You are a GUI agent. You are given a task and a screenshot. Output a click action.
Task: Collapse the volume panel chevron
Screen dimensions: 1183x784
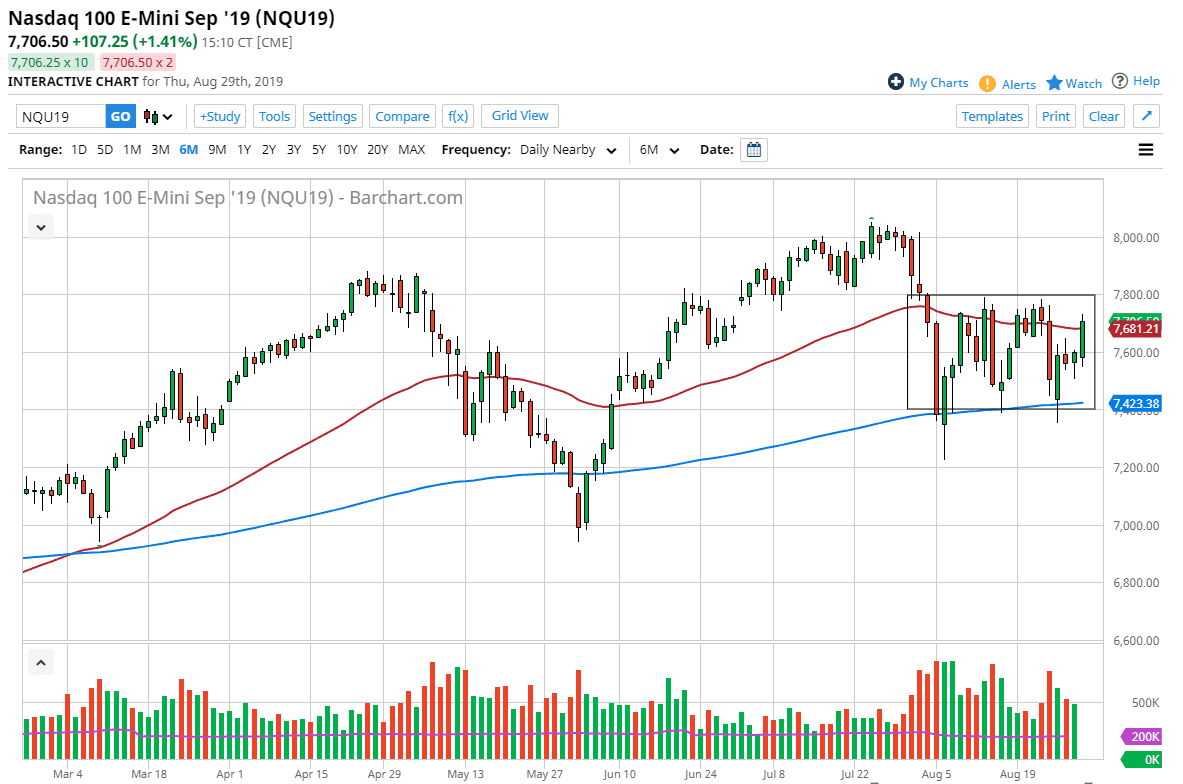pyautogui.click(x=40, y=662)
